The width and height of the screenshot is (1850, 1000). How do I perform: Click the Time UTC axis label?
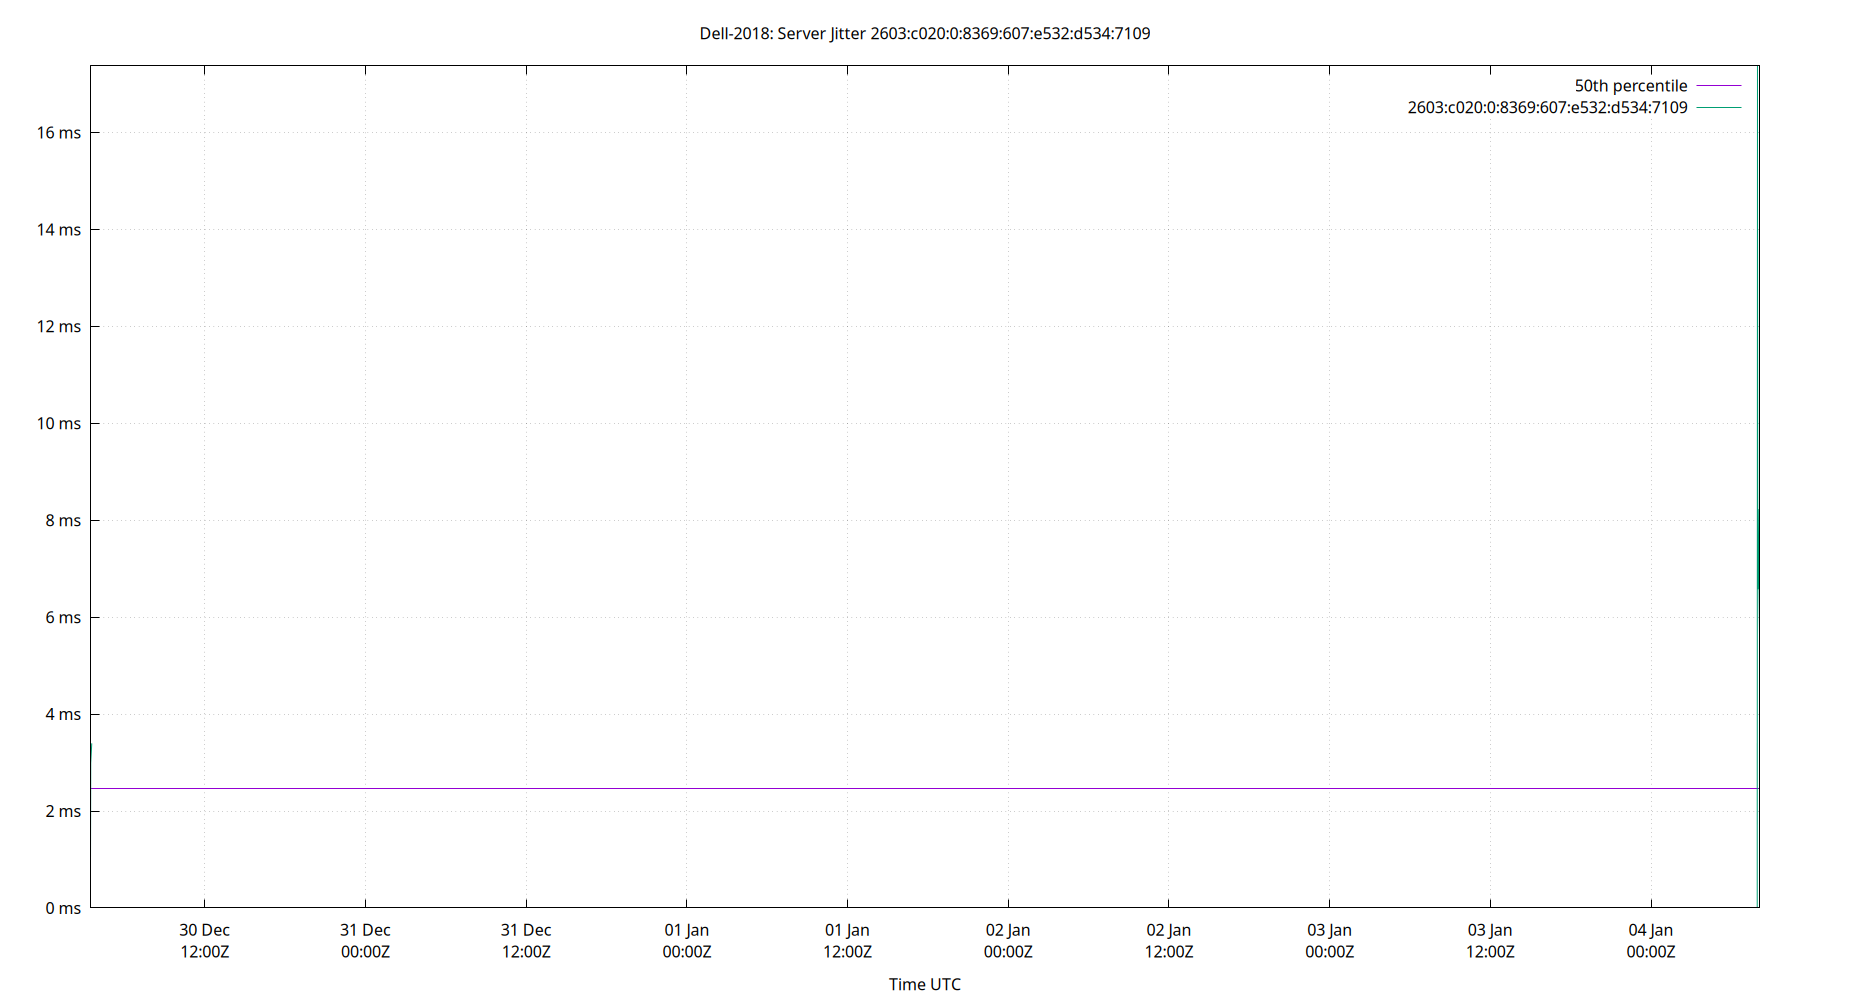924,984
